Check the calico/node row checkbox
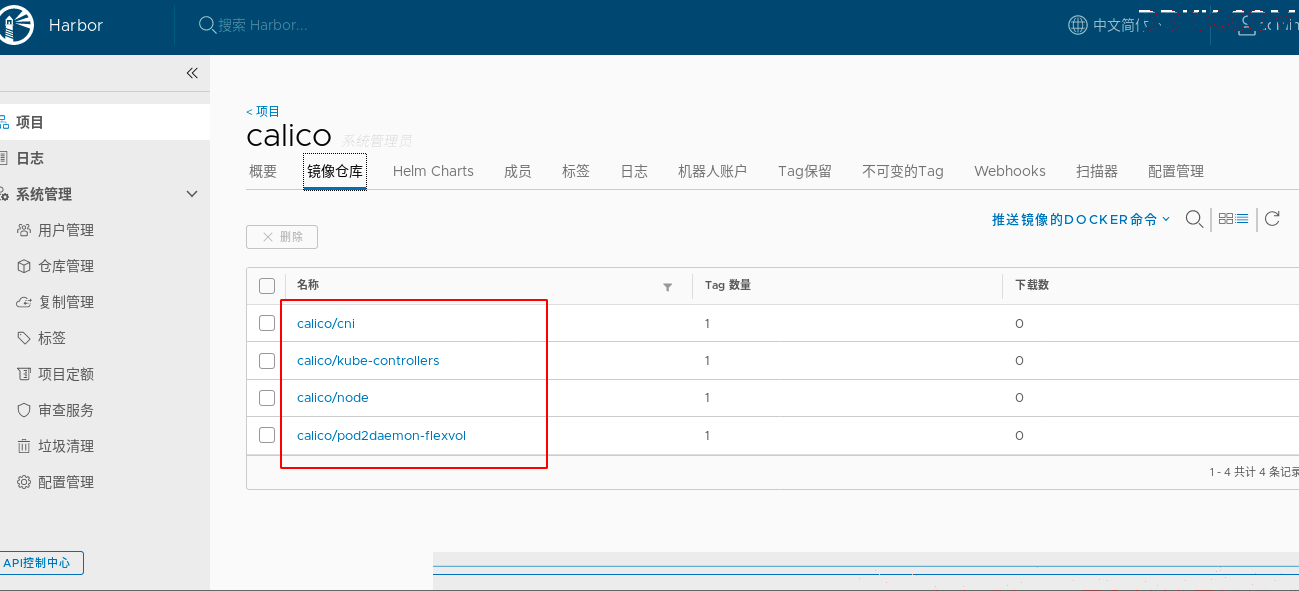Image resolution: width=1299 pixels, height=591 pixels. tap(267, 398)
